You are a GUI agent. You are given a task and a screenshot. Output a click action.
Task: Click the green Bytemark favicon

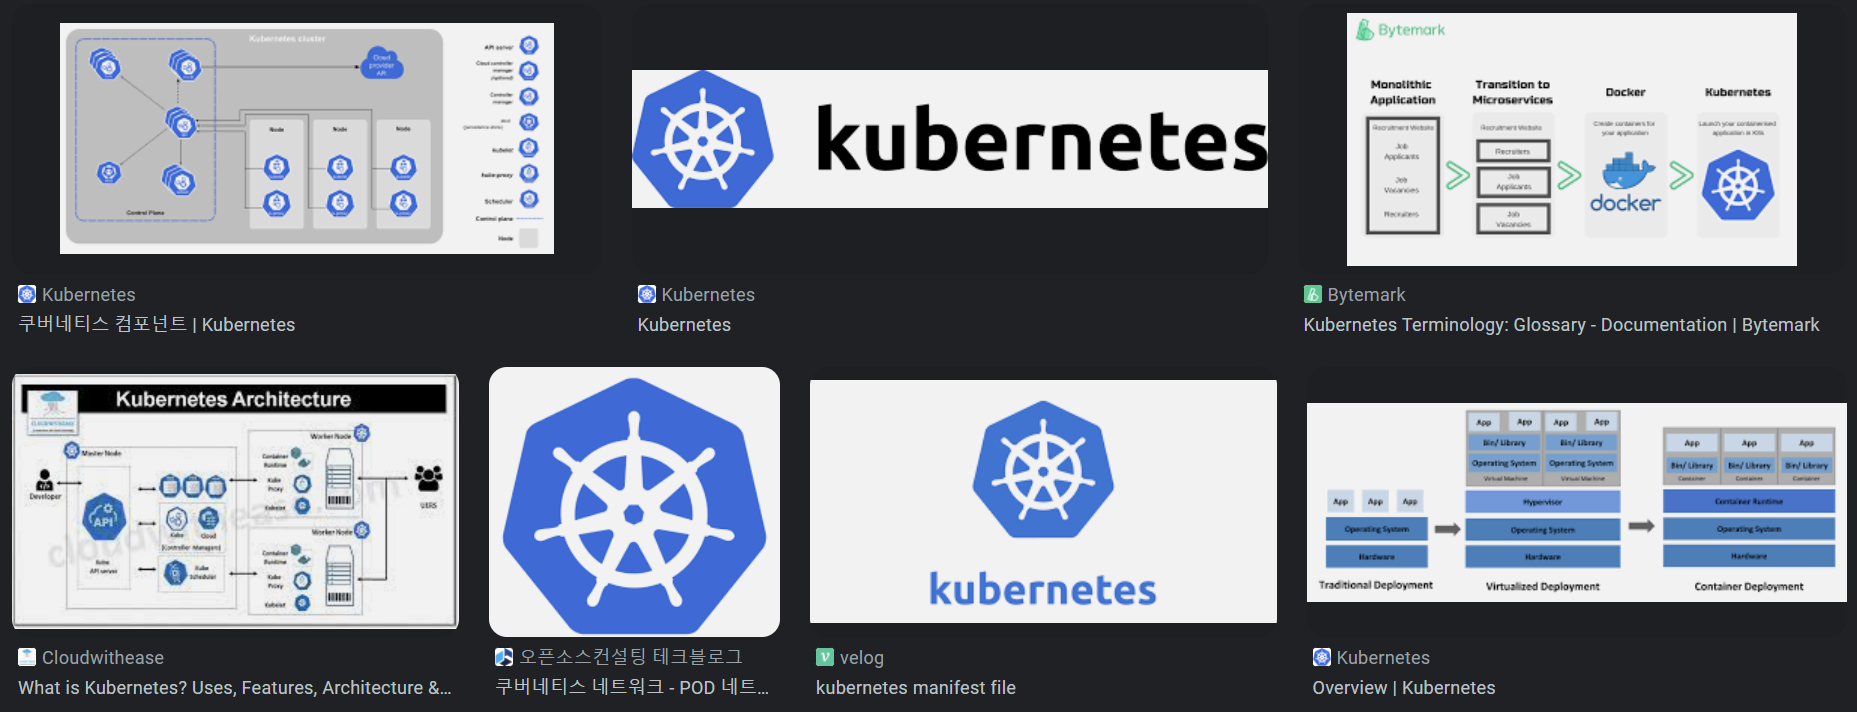point(1313,294)
